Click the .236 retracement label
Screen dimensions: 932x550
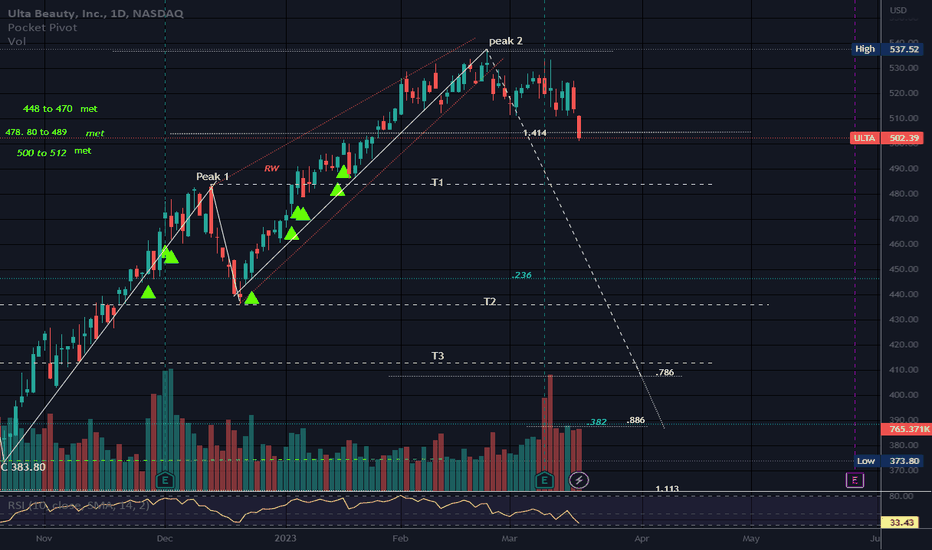click(522, 275)
